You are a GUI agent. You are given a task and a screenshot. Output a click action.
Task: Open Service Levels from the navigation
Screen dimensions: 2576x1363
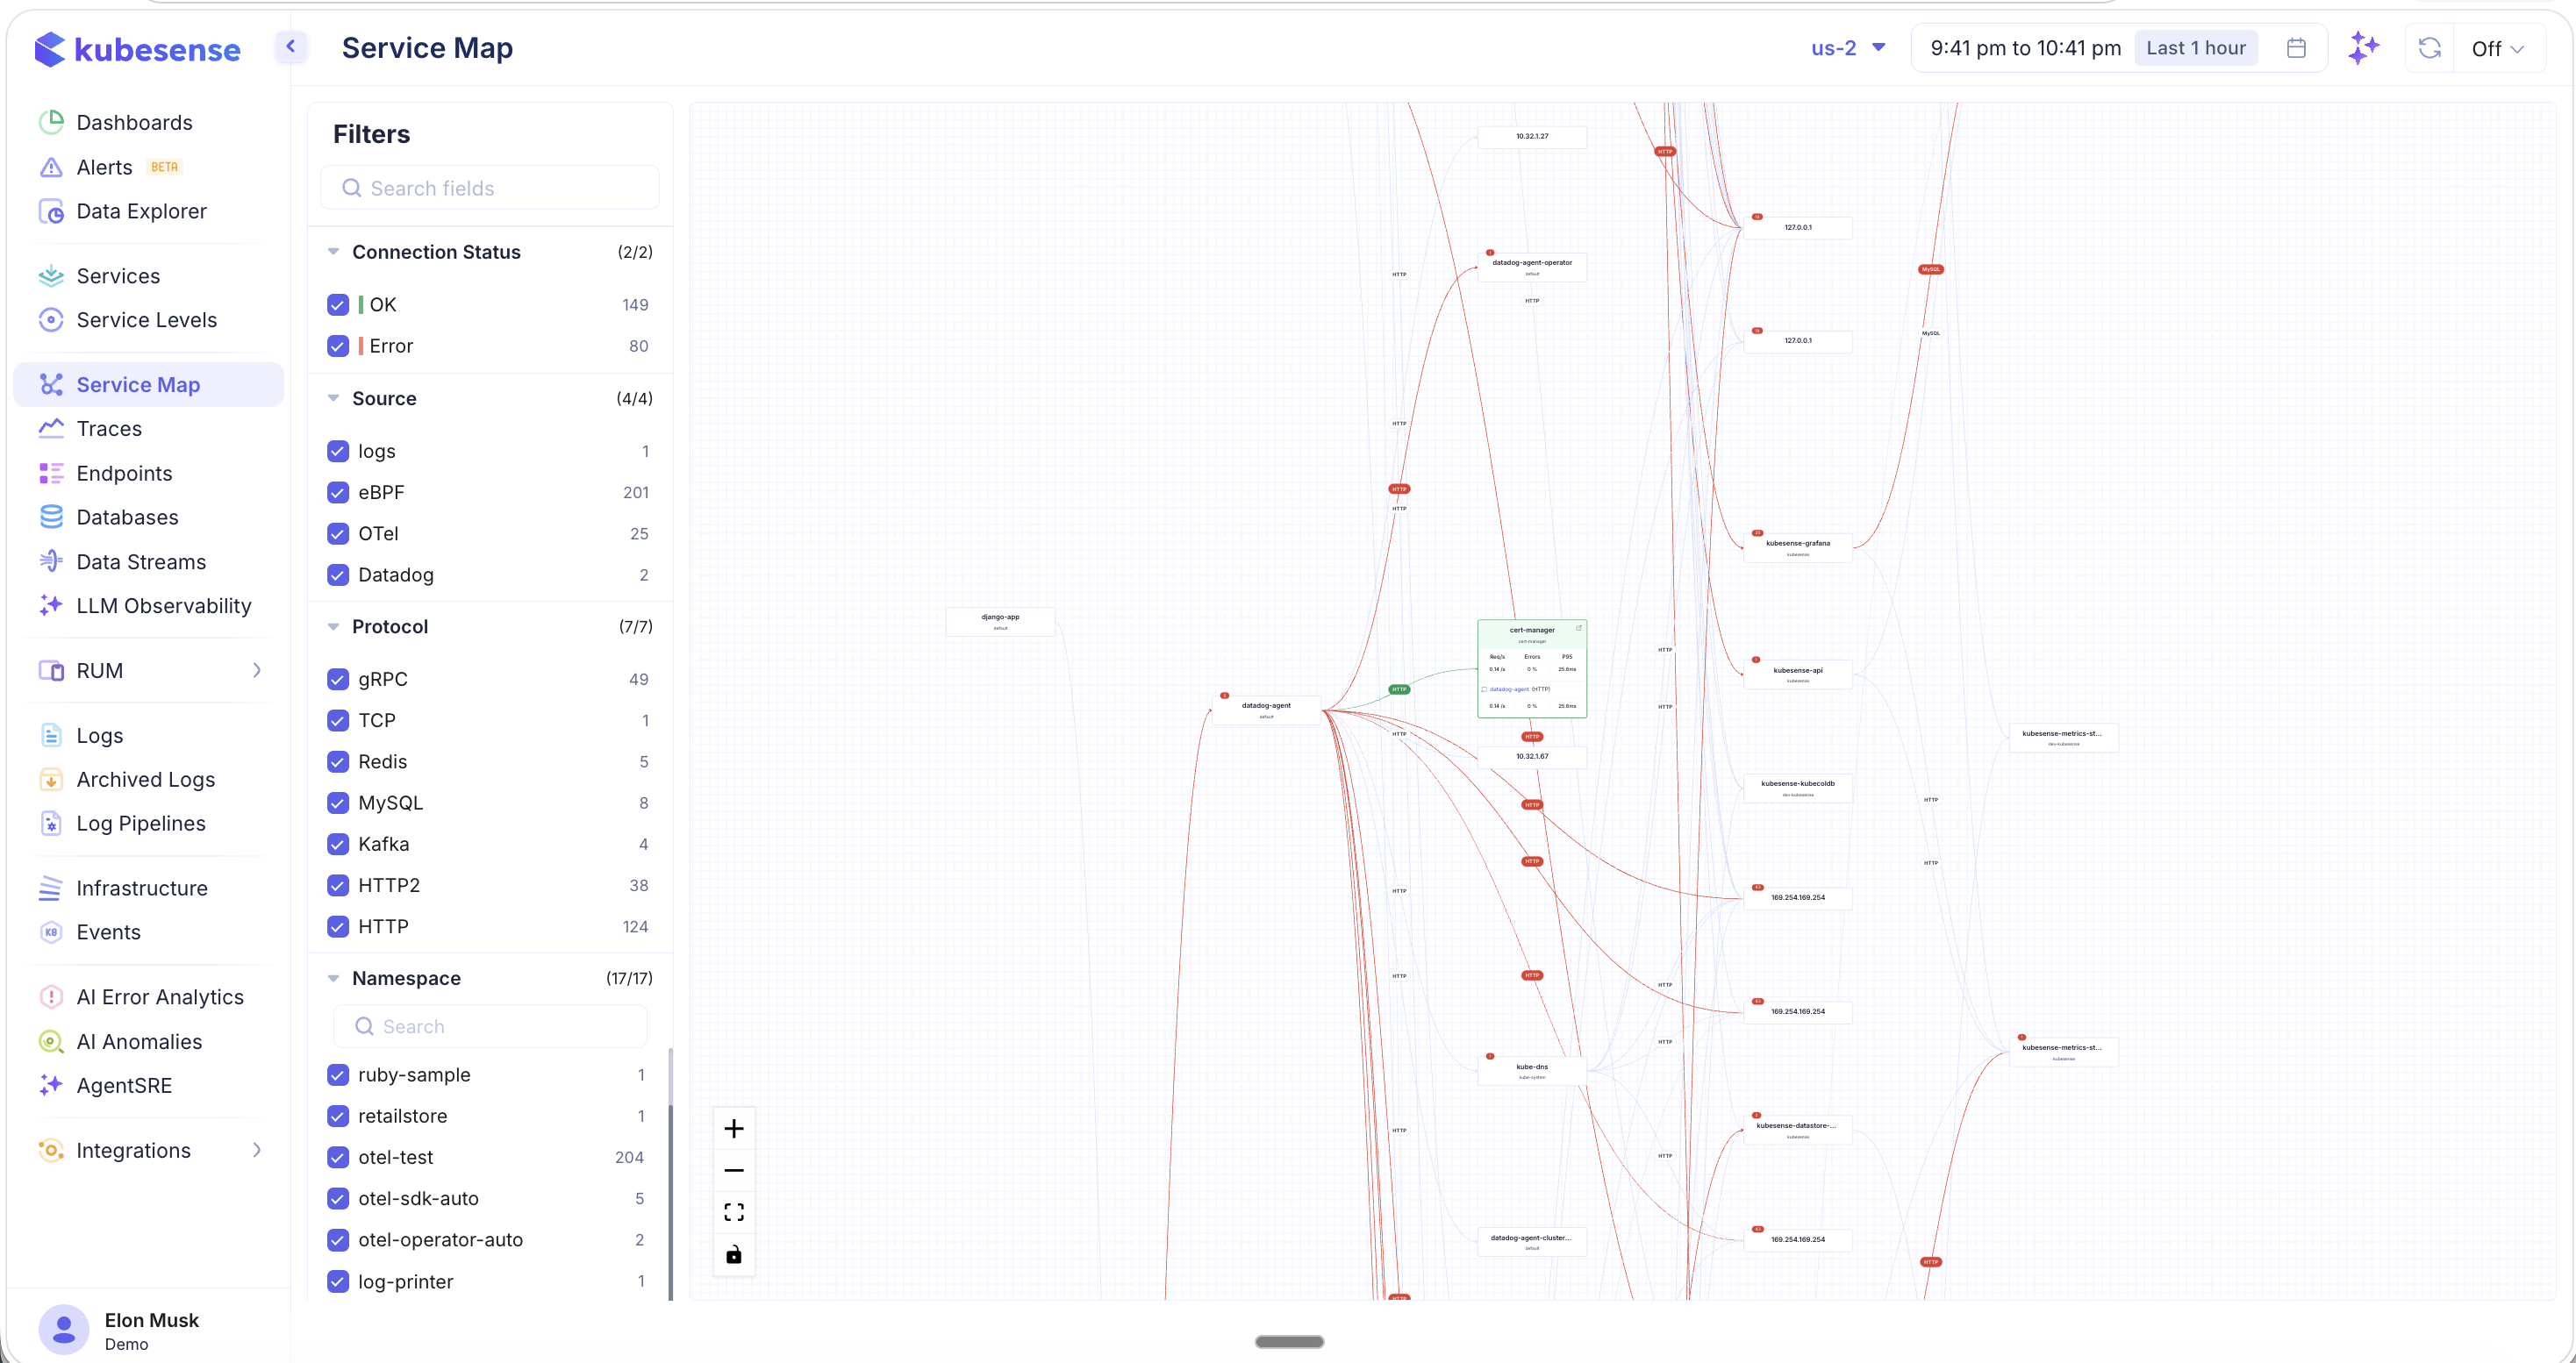147,319
